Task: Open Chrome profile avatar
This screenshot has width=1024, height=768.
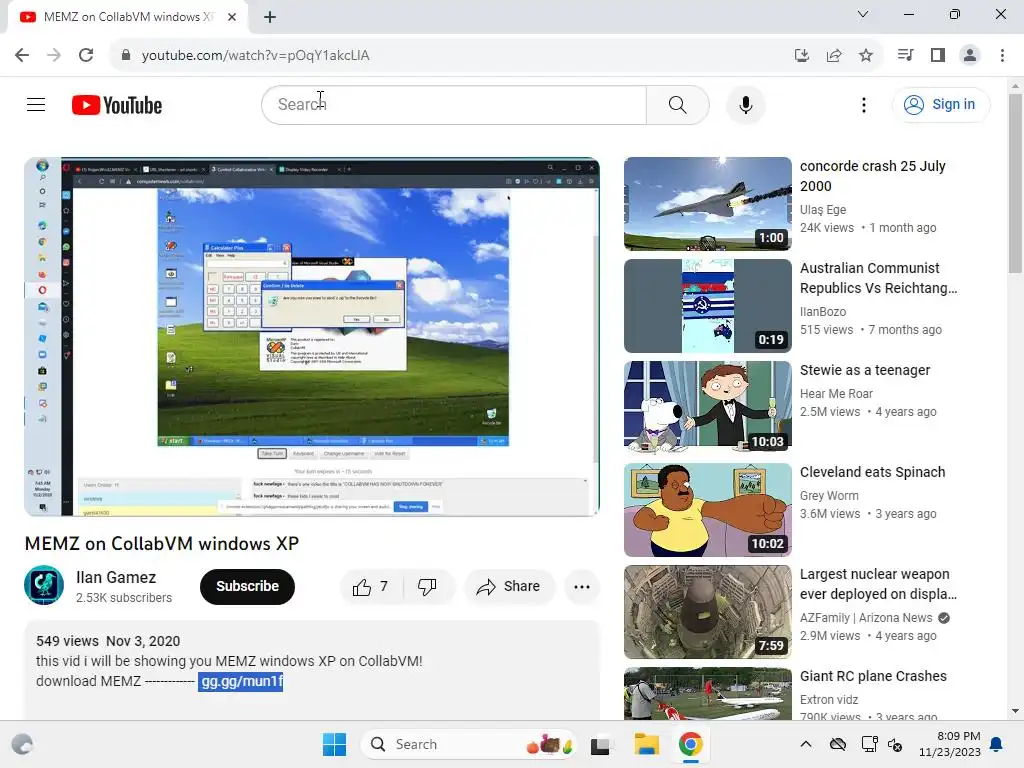Action: pyautogui.click(x=970, y=55)
